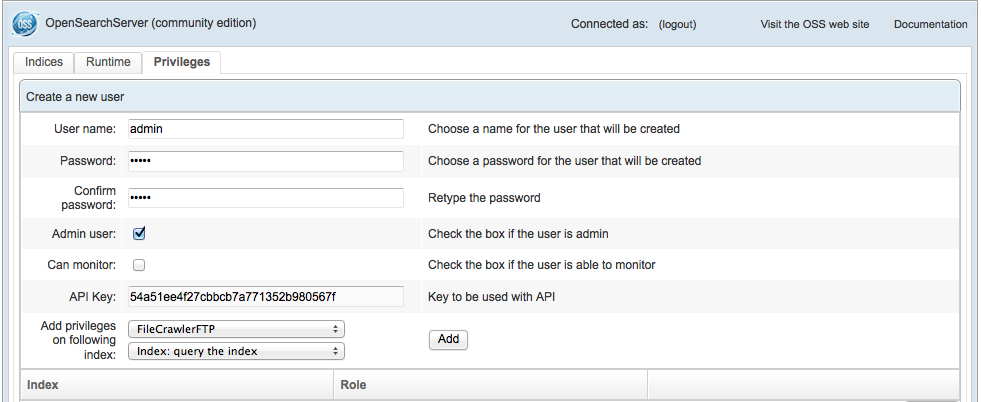
Task: Click the OSS logo icon
Action: [x=22, y=23]
